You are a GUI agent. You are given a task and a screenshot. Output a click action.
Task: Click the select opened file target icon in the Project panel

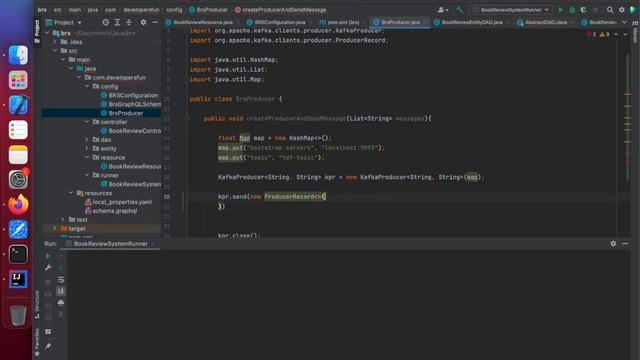click(x=106, y=22)
